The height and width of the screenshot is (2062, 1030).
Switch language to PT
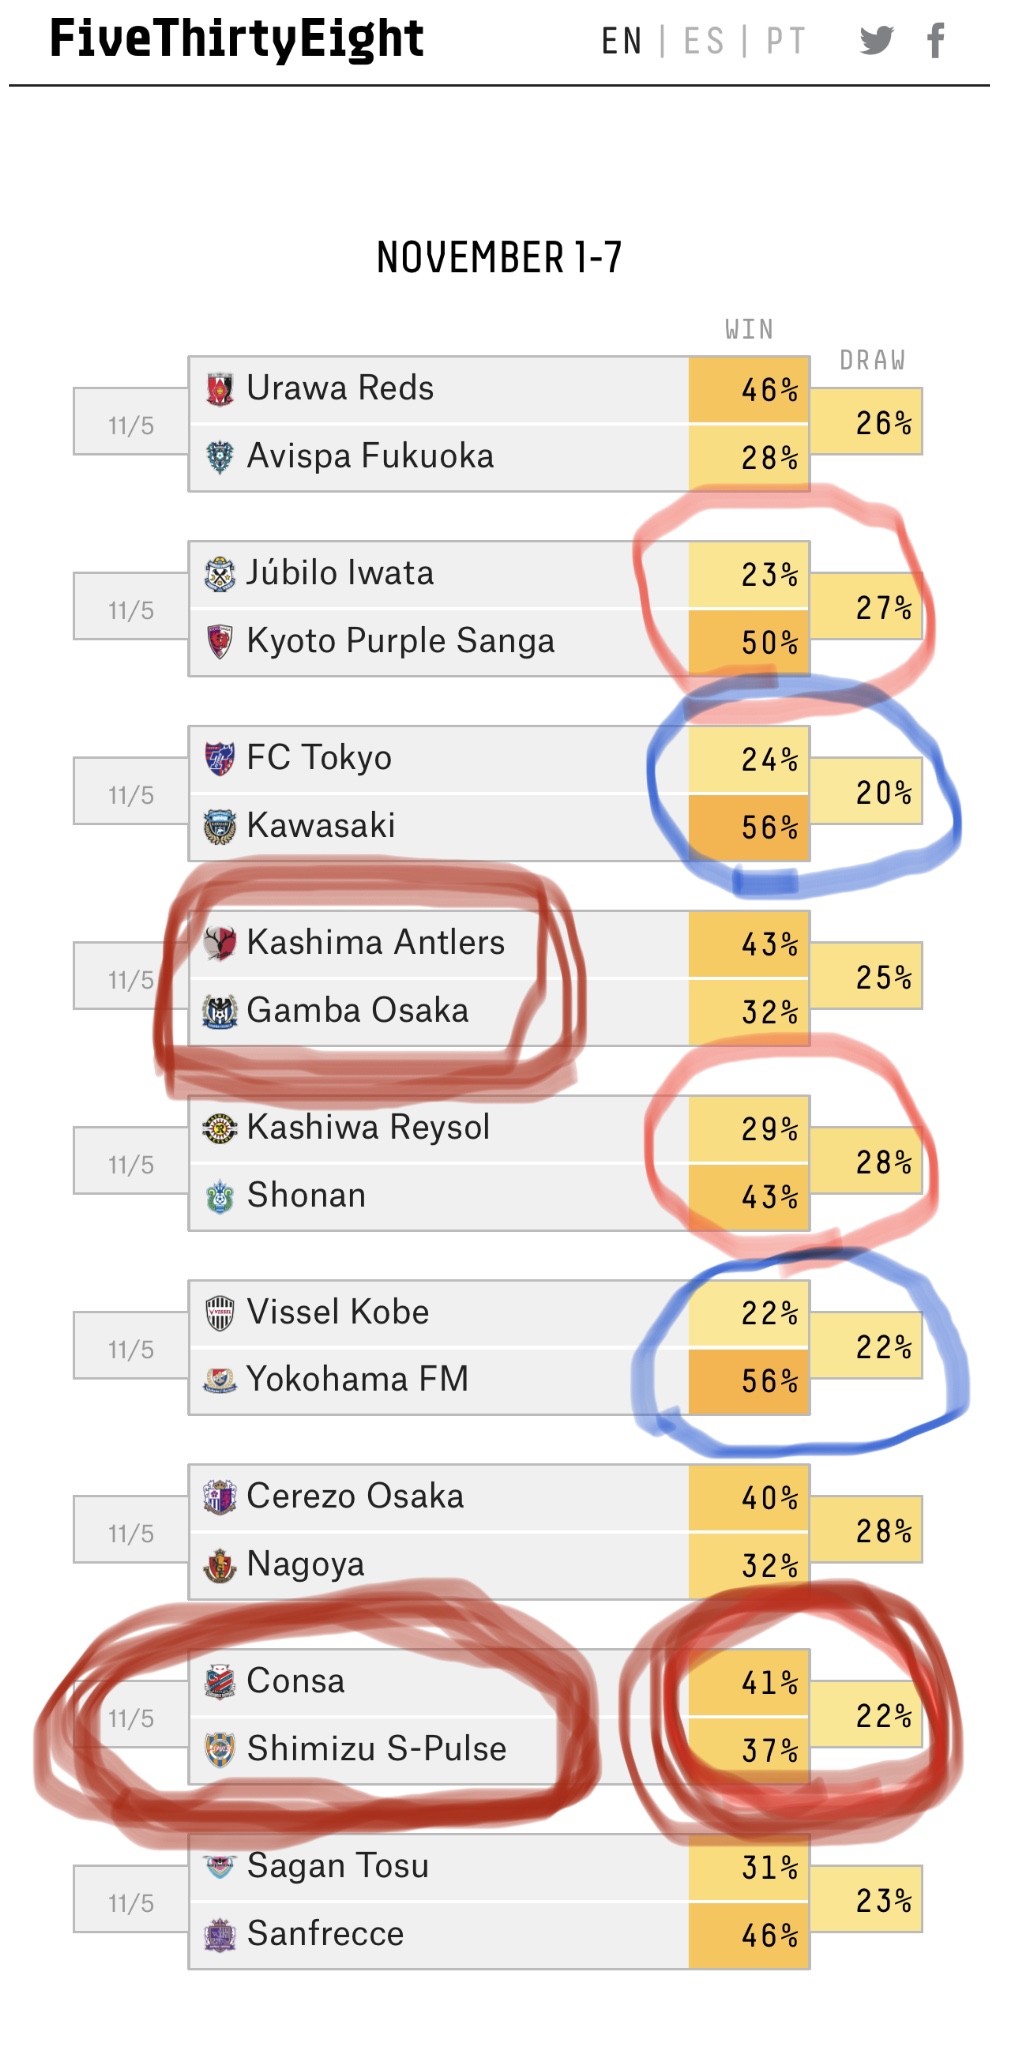(x=786, y=41)
